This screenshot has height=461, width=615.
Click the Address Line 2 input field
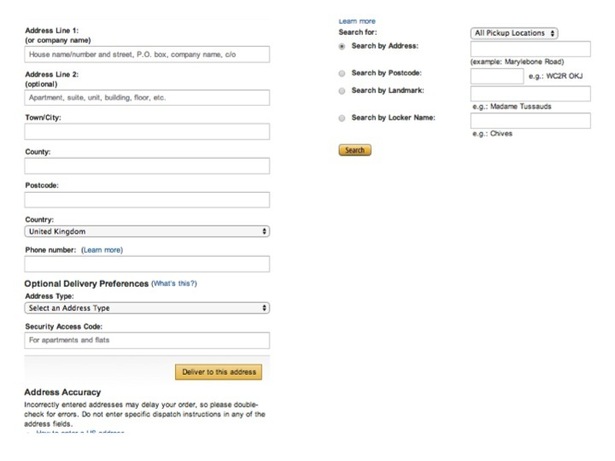(147, 98)
